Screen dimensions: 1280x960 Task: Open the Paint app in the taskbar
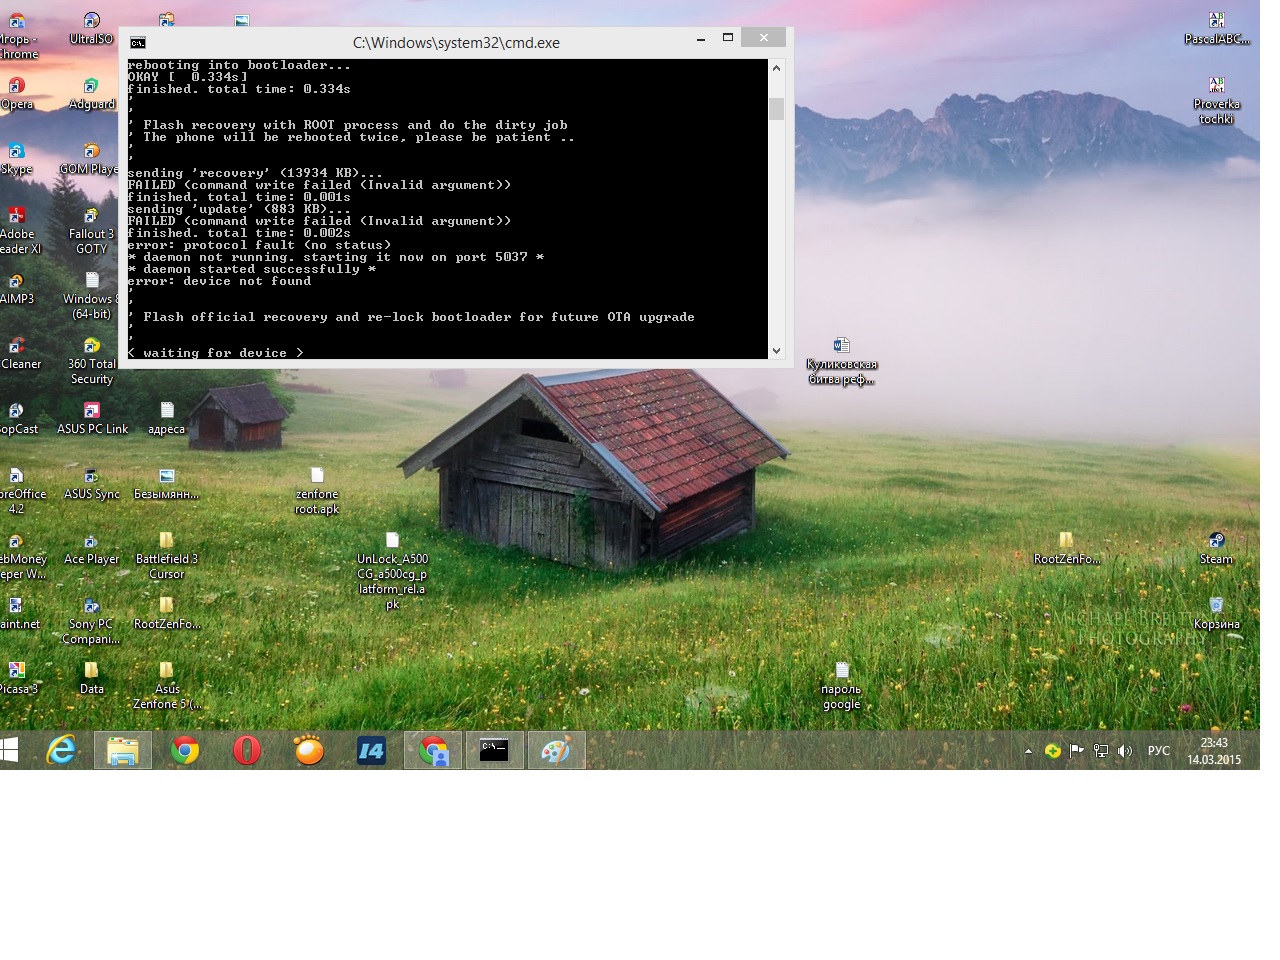point(556,750)
